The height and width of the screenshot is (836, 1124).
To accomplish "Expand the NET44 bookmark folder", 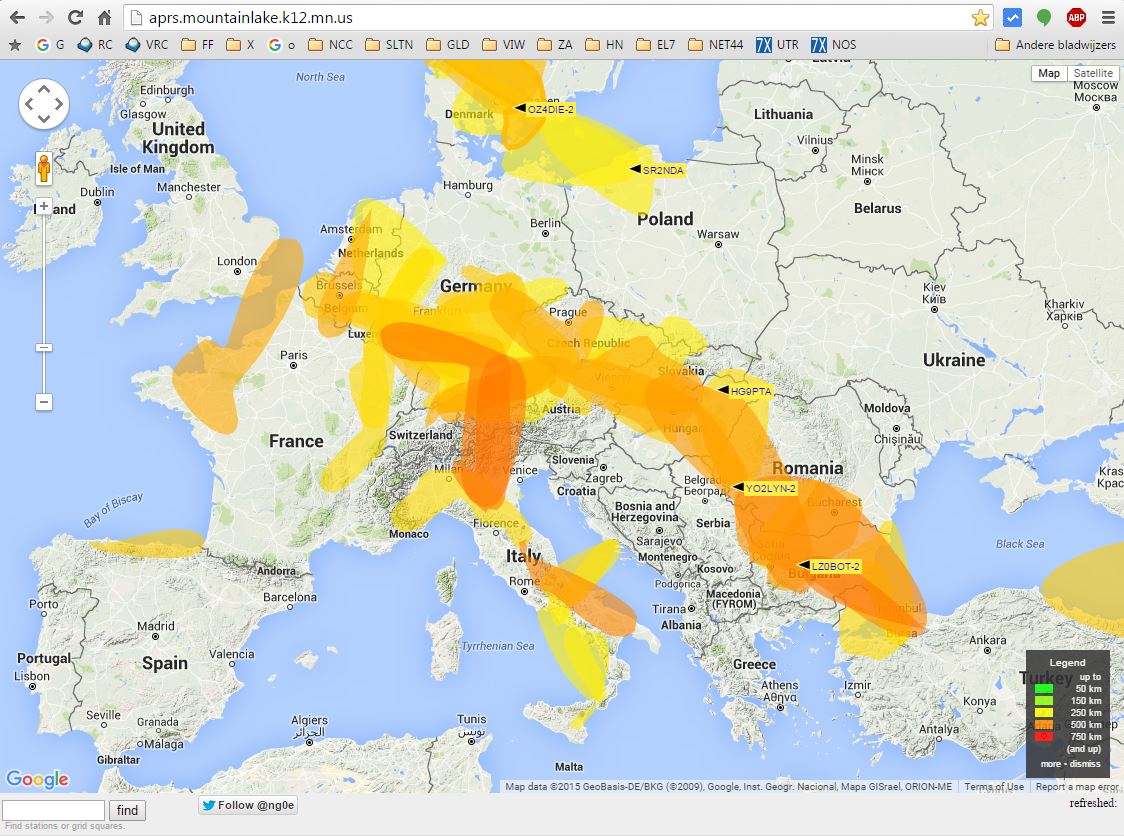I will [715, 44].
